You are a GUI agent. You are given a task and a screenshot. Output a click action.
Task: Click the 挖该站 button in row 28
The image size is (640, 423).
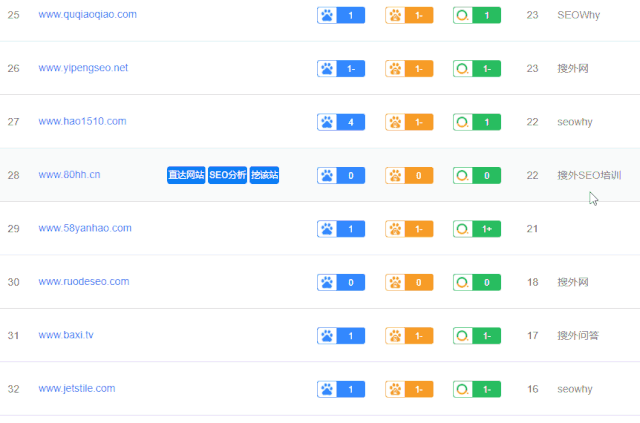pos(264,175)
